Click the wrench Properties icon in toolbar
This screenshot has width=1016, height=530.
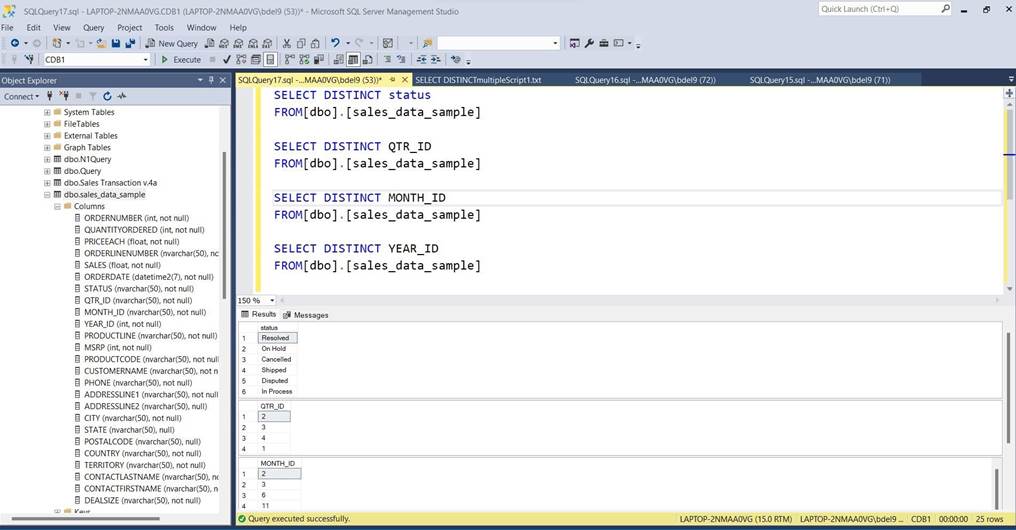(x=589, y=44)
